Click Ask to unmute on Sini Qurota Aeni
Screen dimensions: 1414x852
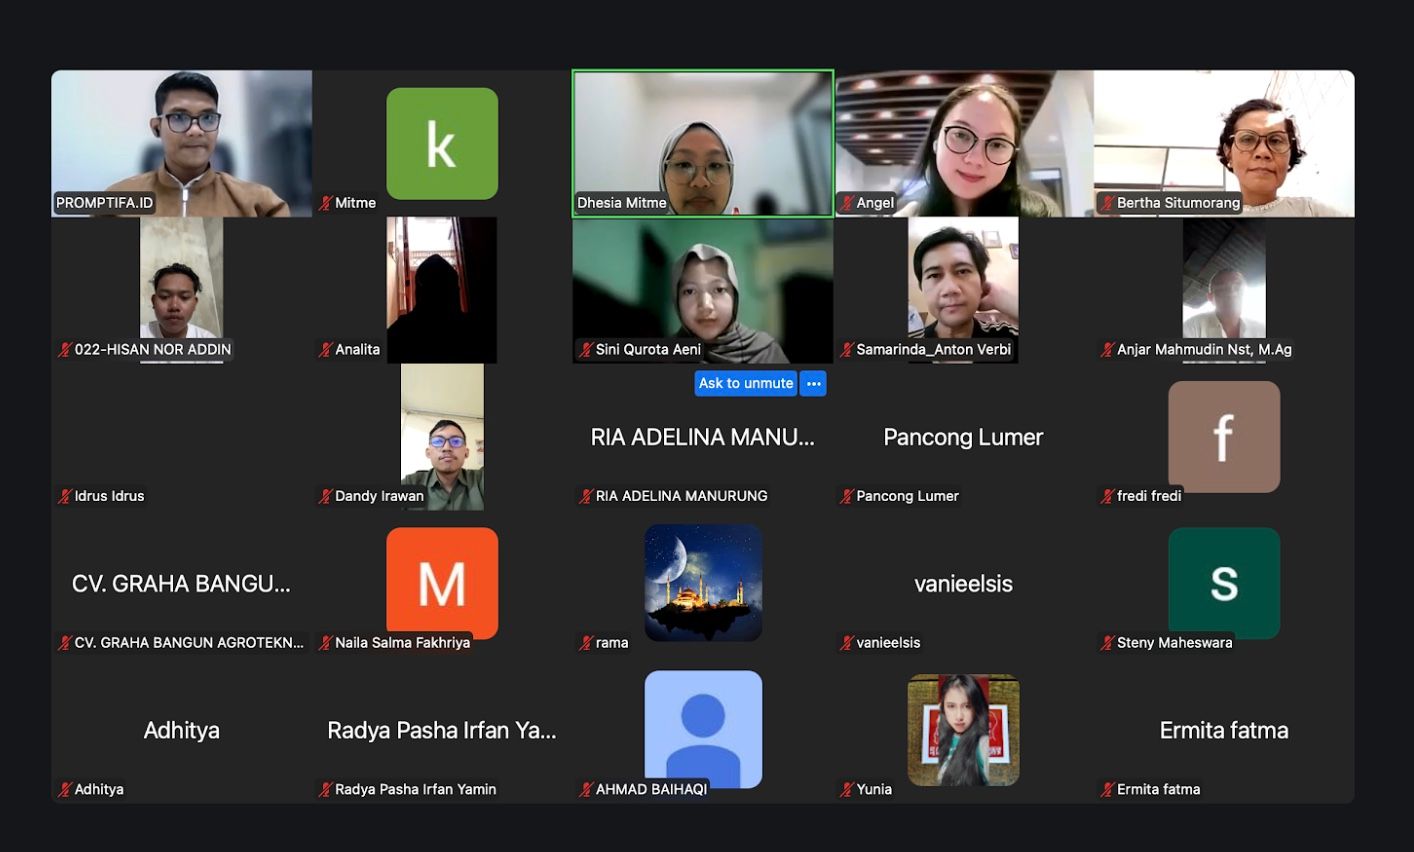(x=745, y=383)
